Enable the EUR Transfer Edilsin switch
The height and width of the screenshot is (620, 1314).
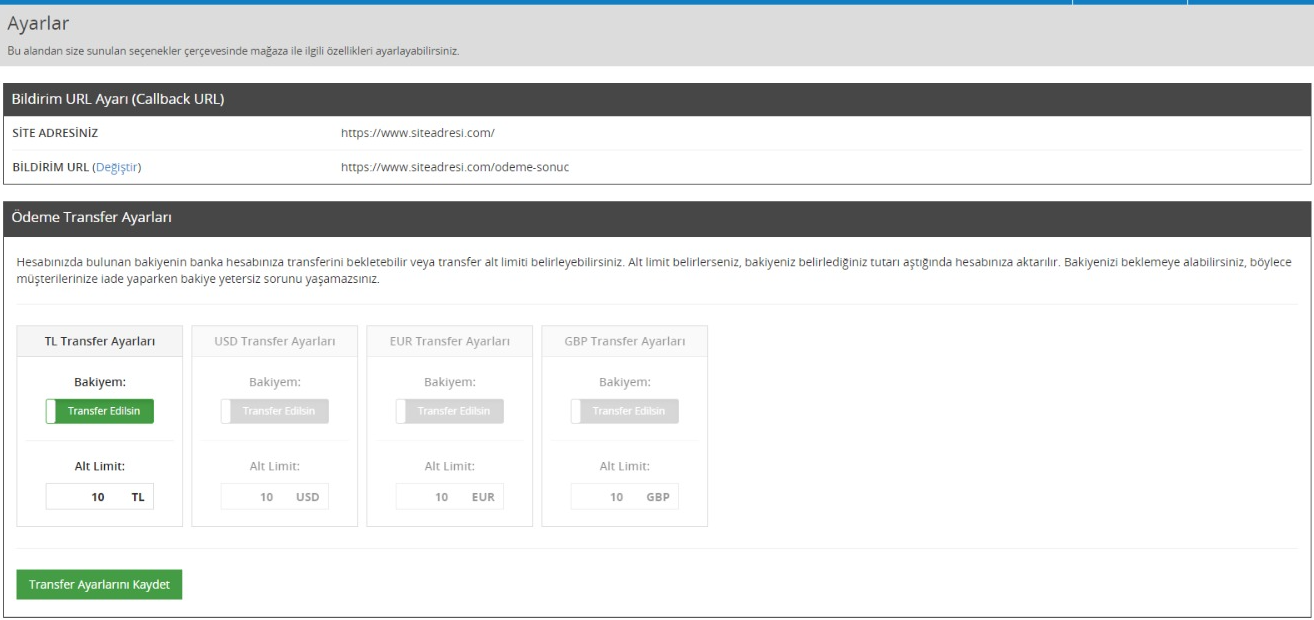coord(450,411)
